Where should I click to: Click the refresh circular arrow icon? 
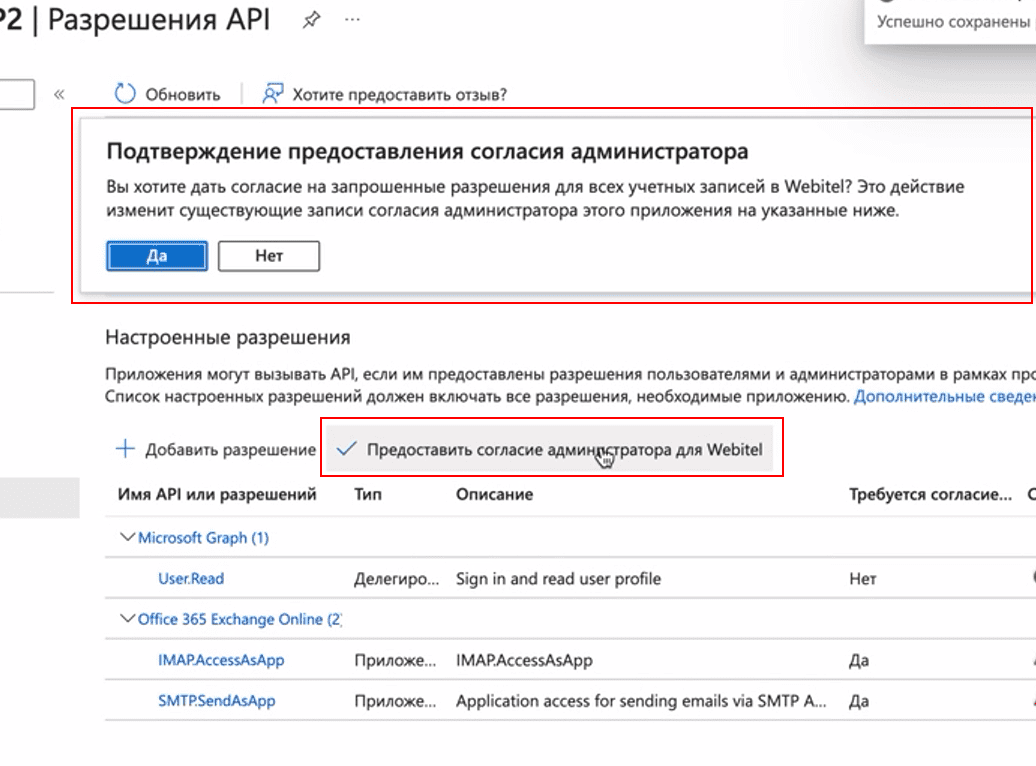124,94
